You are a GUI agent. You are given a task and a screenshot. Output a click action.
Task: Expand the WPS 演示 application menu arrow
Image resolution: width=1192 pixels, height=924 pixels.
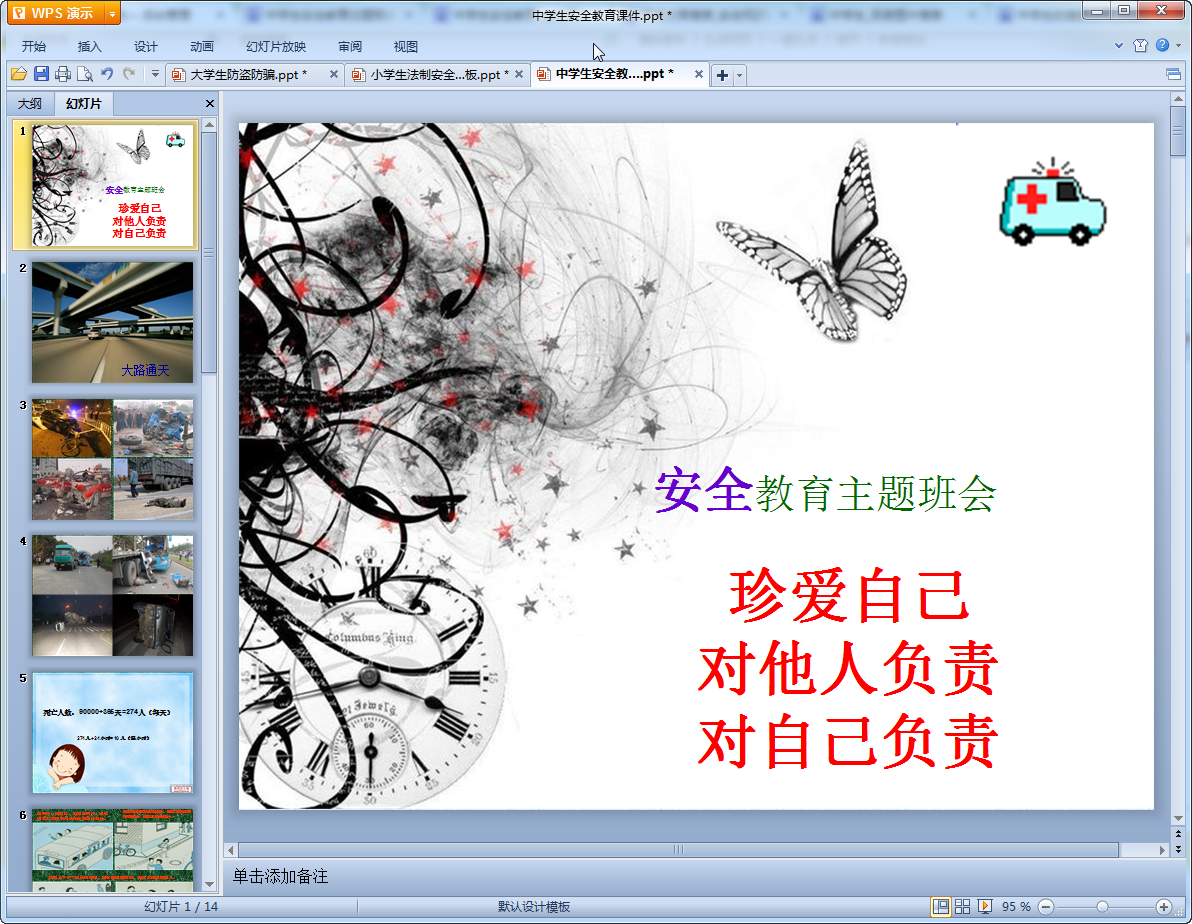(111, 13)
